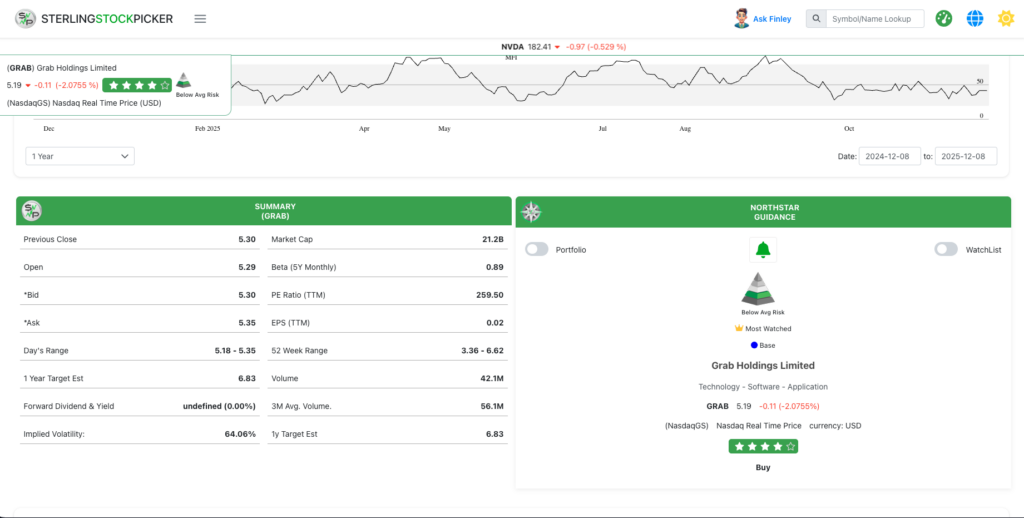Open the green dashboard gauge icon

[944, 19]
